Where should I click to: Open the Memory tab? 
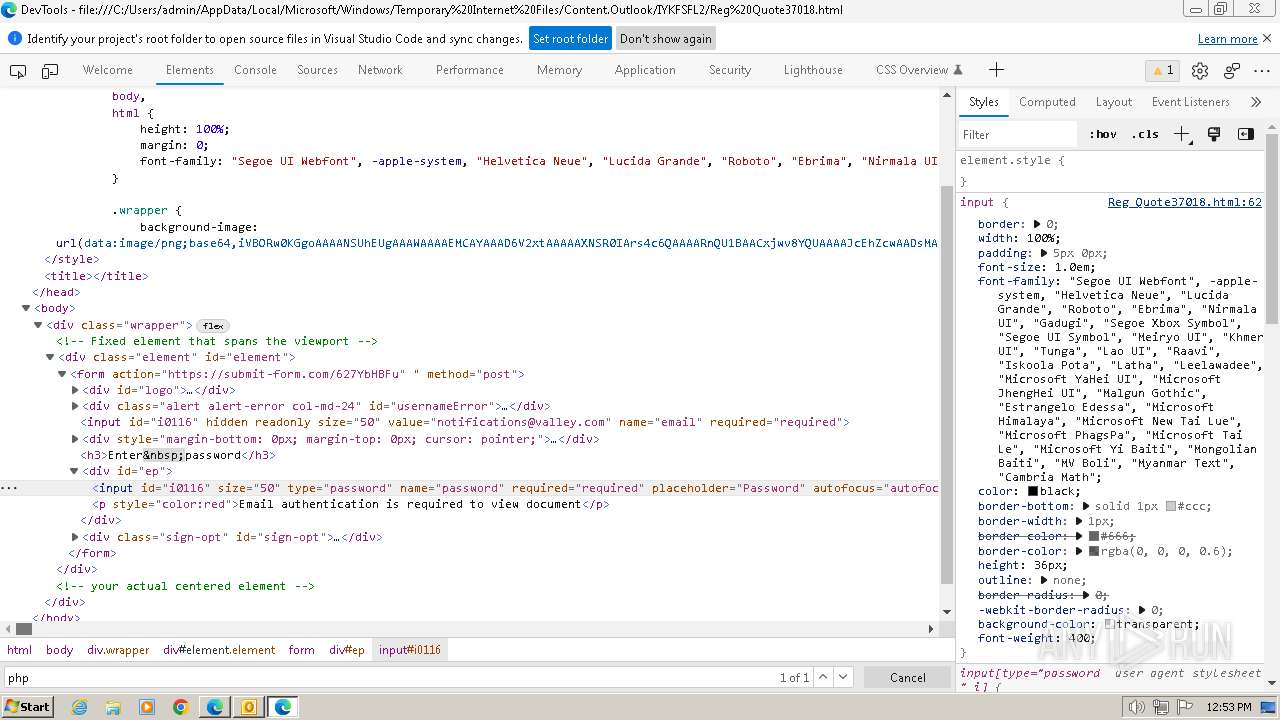pos(559,70)
